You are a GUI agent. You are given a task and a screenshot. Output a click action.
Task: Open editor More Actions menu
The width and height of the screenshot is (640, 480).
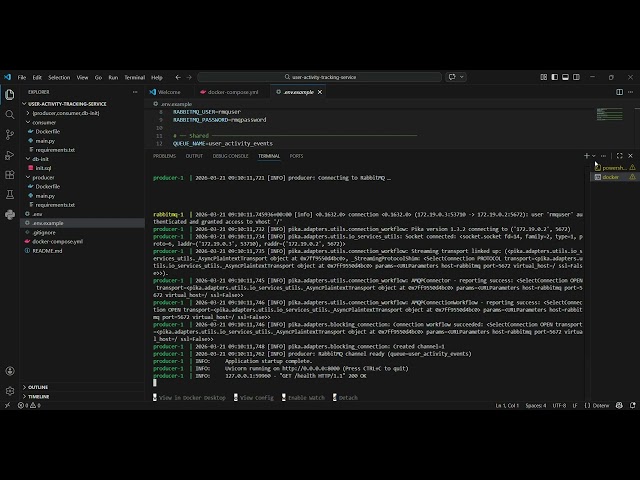pos(631,92)
